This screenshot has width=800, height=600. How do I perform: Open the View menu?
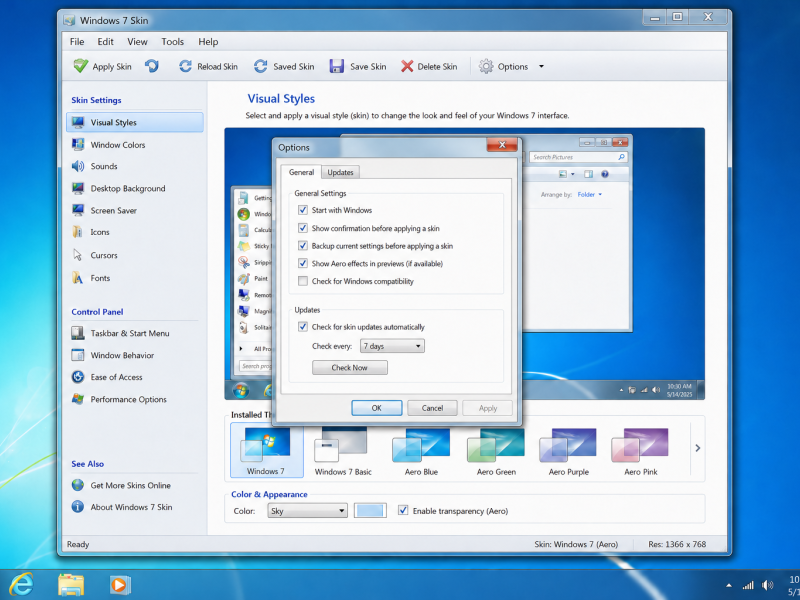click(137, 42)
